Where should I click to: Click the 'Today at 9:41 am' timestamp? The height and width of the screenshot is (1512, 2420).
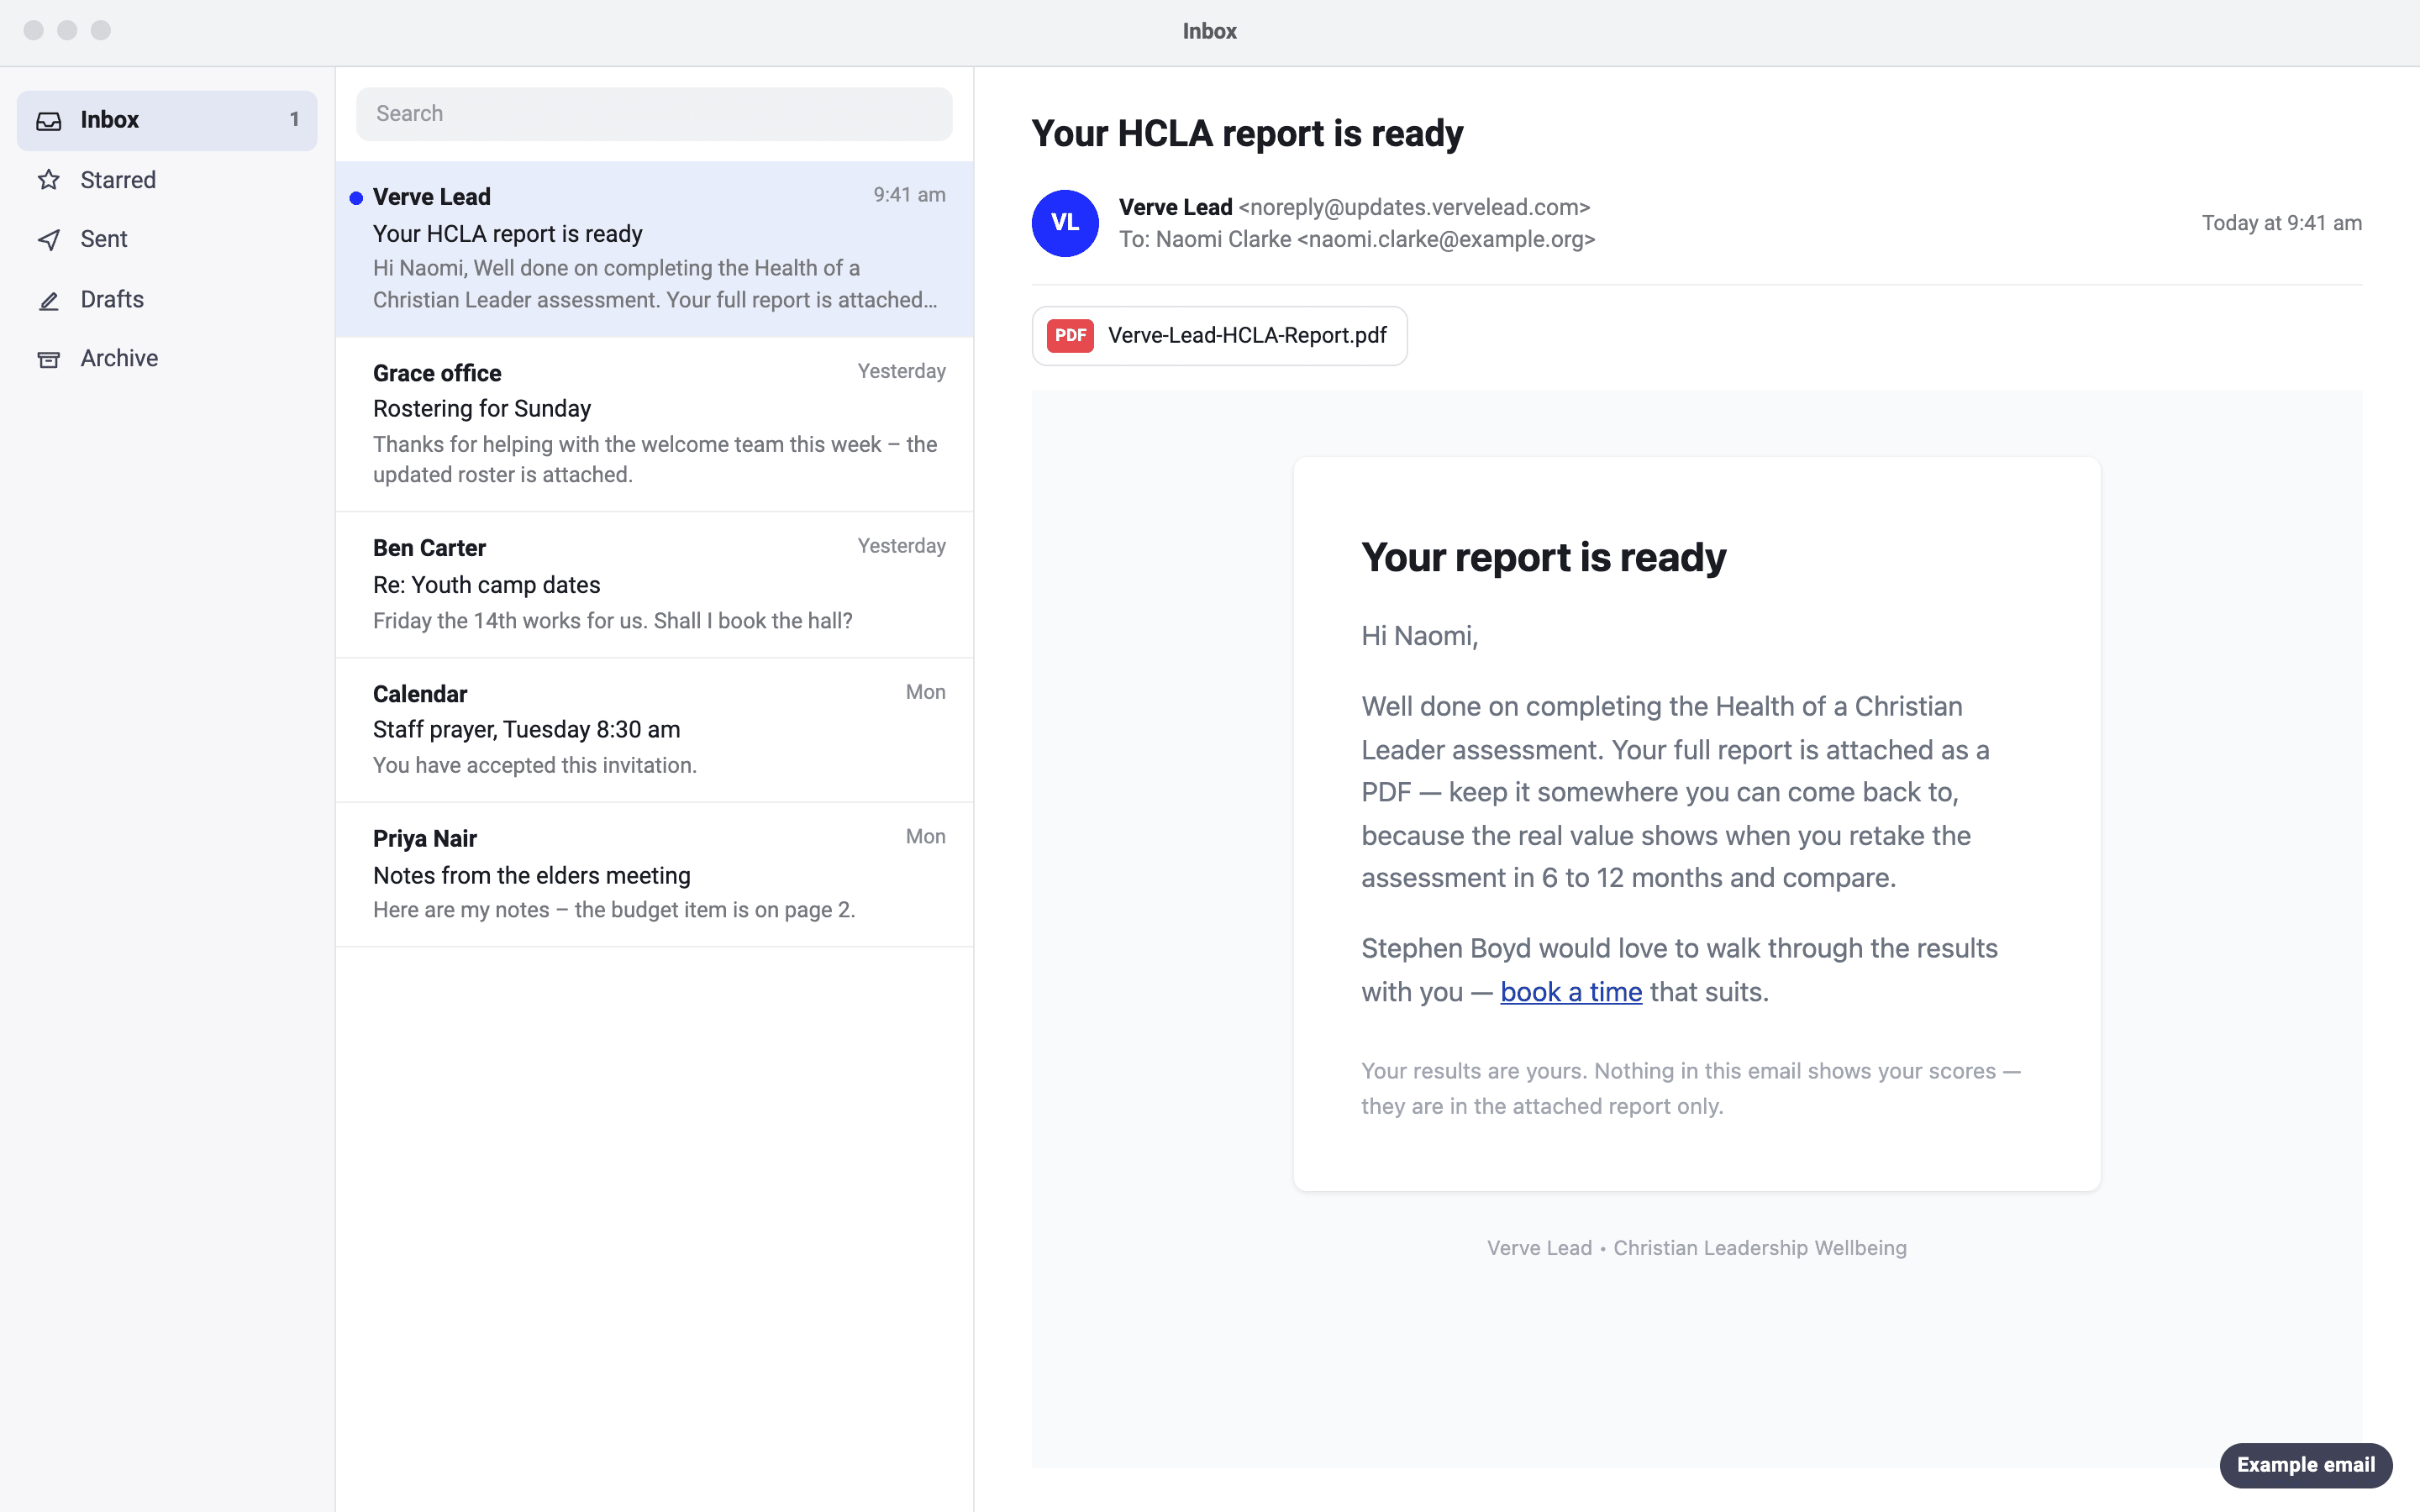tap(2282, 223)
